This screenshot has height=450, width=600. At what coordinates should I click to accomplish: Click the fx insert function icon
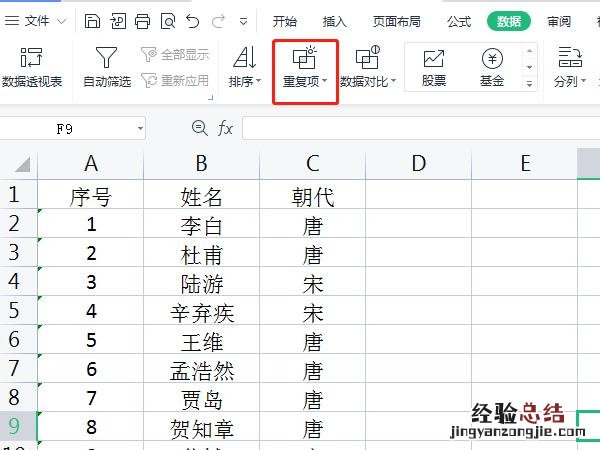[225, 128]
